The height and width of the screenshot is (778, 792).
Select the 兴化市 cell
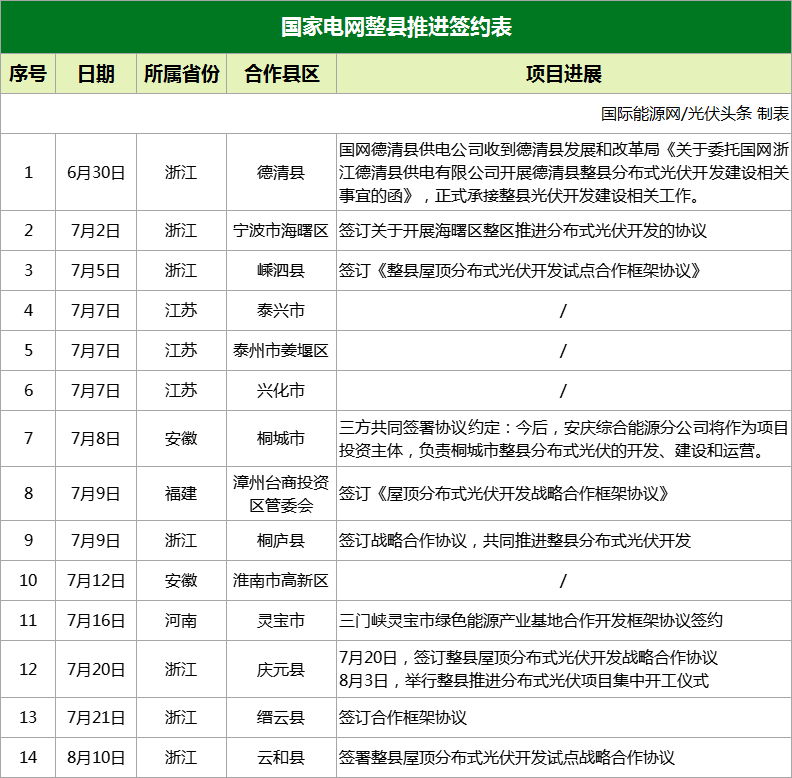(x=281, y=390)
